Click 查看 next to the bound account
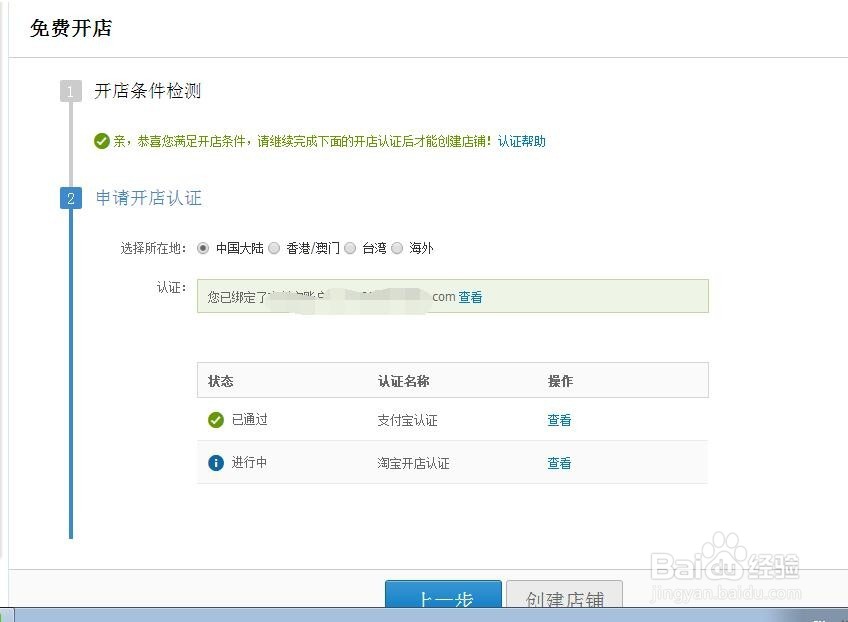Screen dimensions: 848x622 pyautogui.click(x=470, y=297)
